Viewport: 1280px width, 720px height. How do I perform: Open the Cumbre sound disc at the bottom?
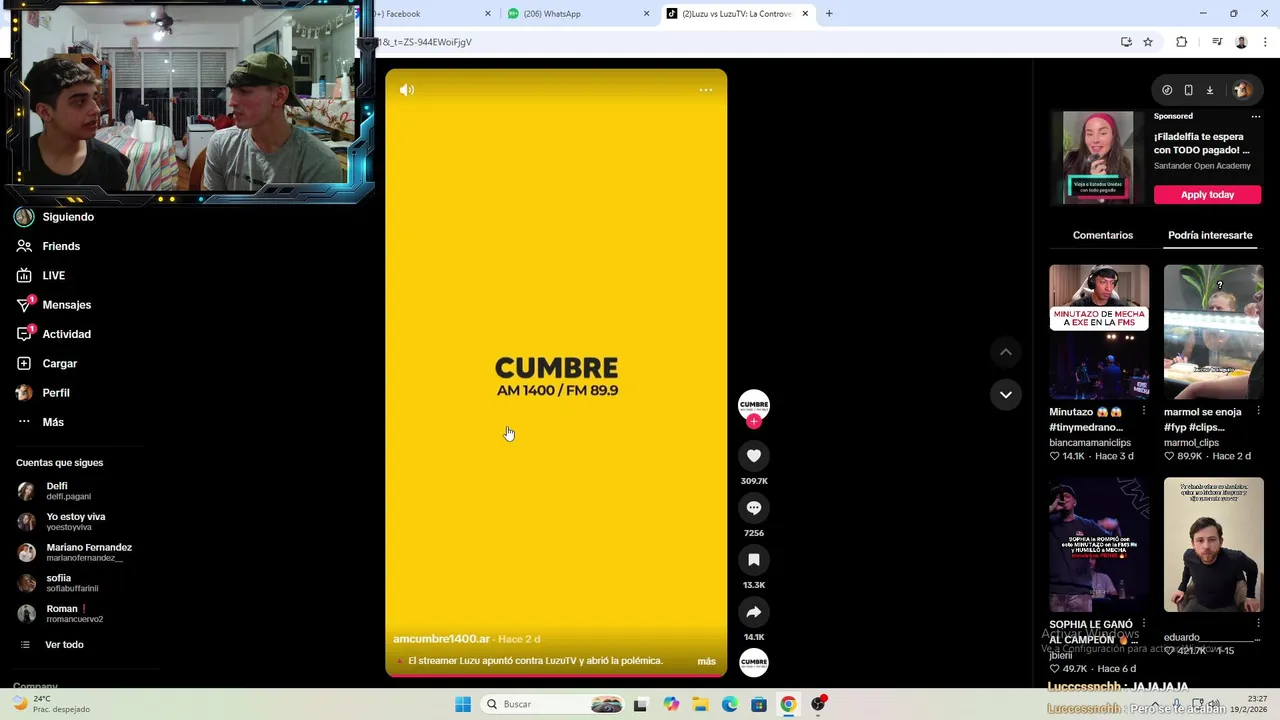[x=754, y=662]
